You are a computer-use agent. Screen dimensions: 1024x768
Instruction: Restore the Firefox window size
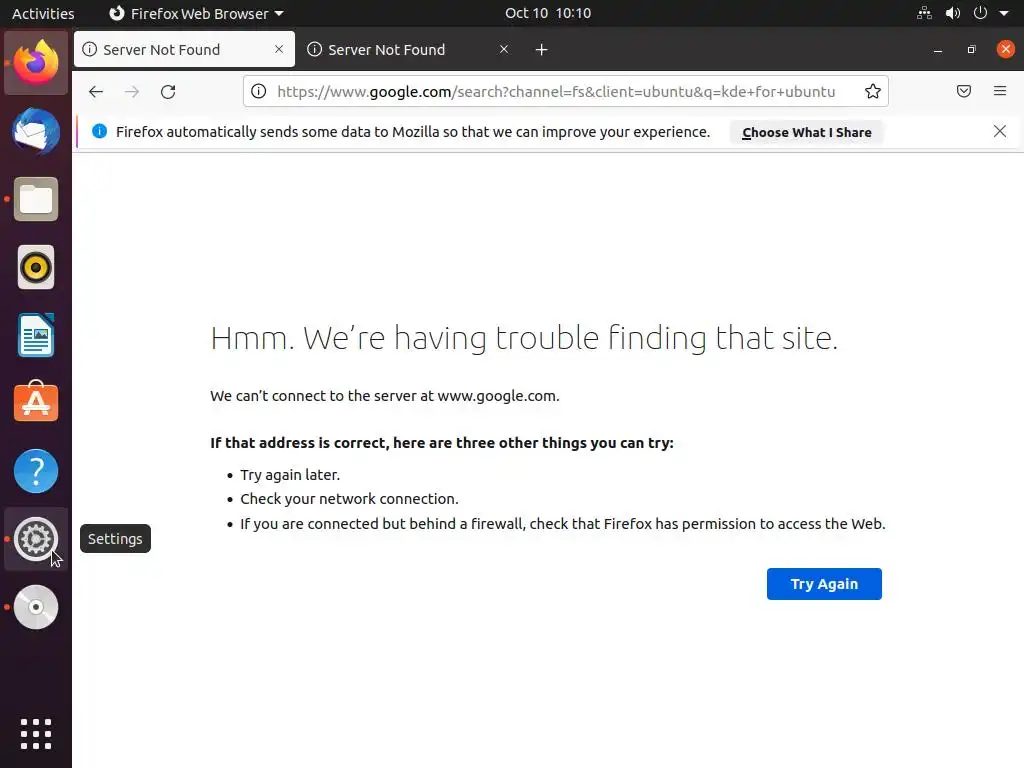tap(972, 50)
